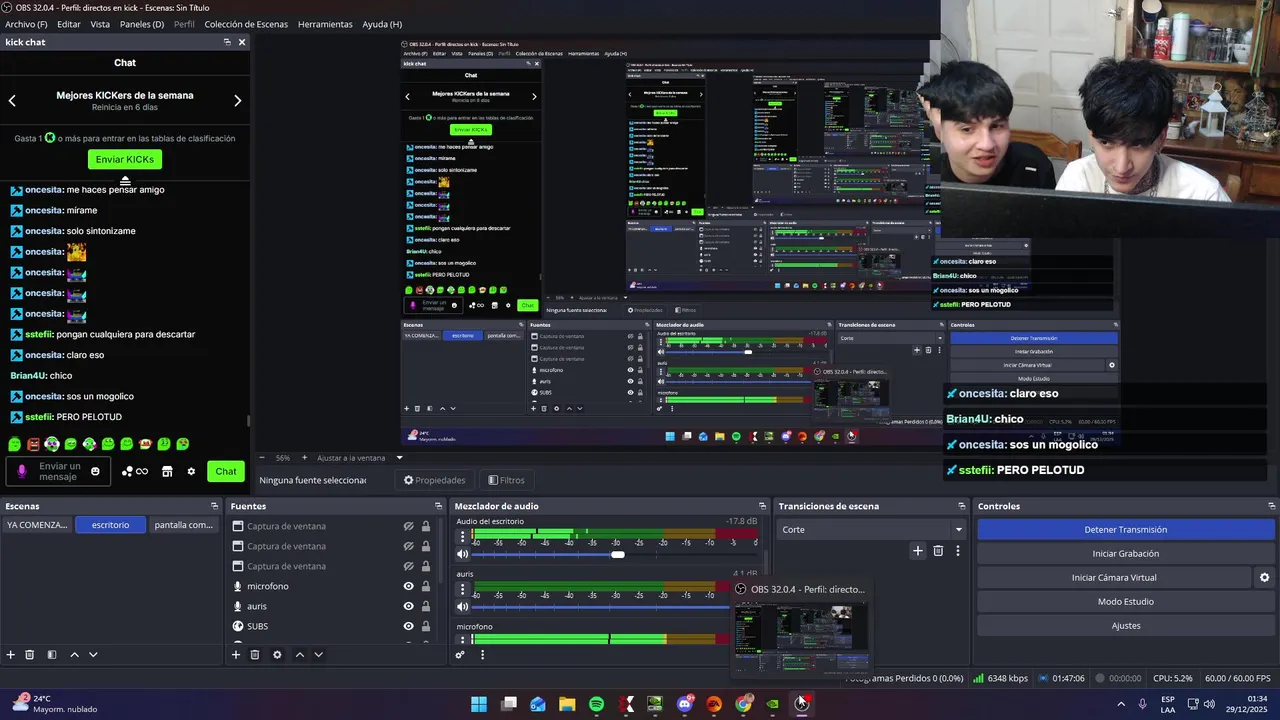Open preview scaling dropdown arrow

[x=399, y=458]
